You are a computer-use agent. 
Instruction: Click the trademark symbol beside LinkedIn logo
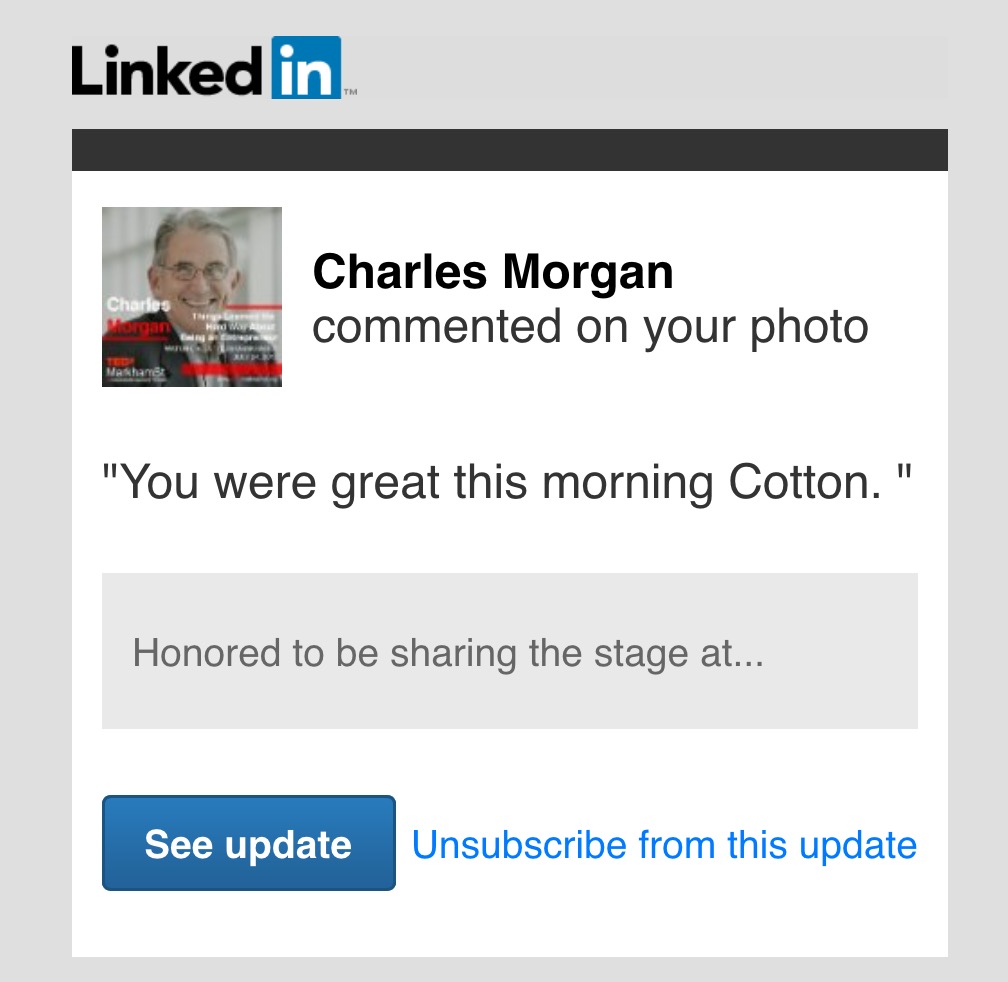point(350,92)
